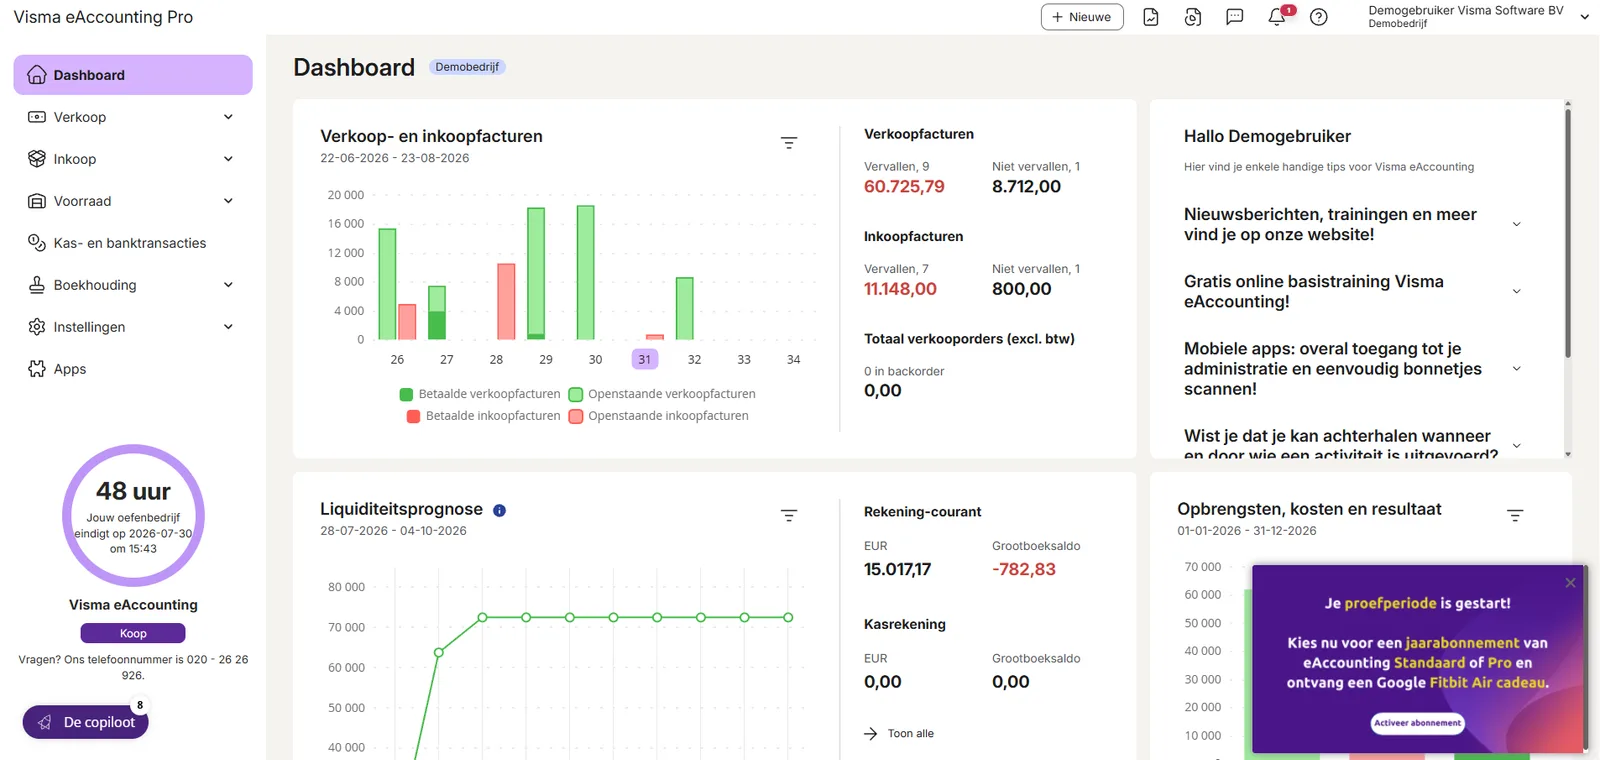The image size is (1600, 760).
Task: Open Inkoop in the sidebar
Action: tap(133, 159)
